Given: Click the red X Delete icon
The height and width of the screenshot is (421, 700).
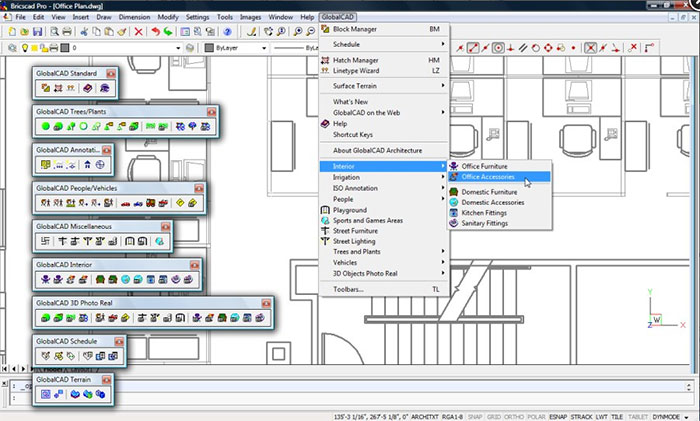Looking at the screenshot, I should coord(138,32).
